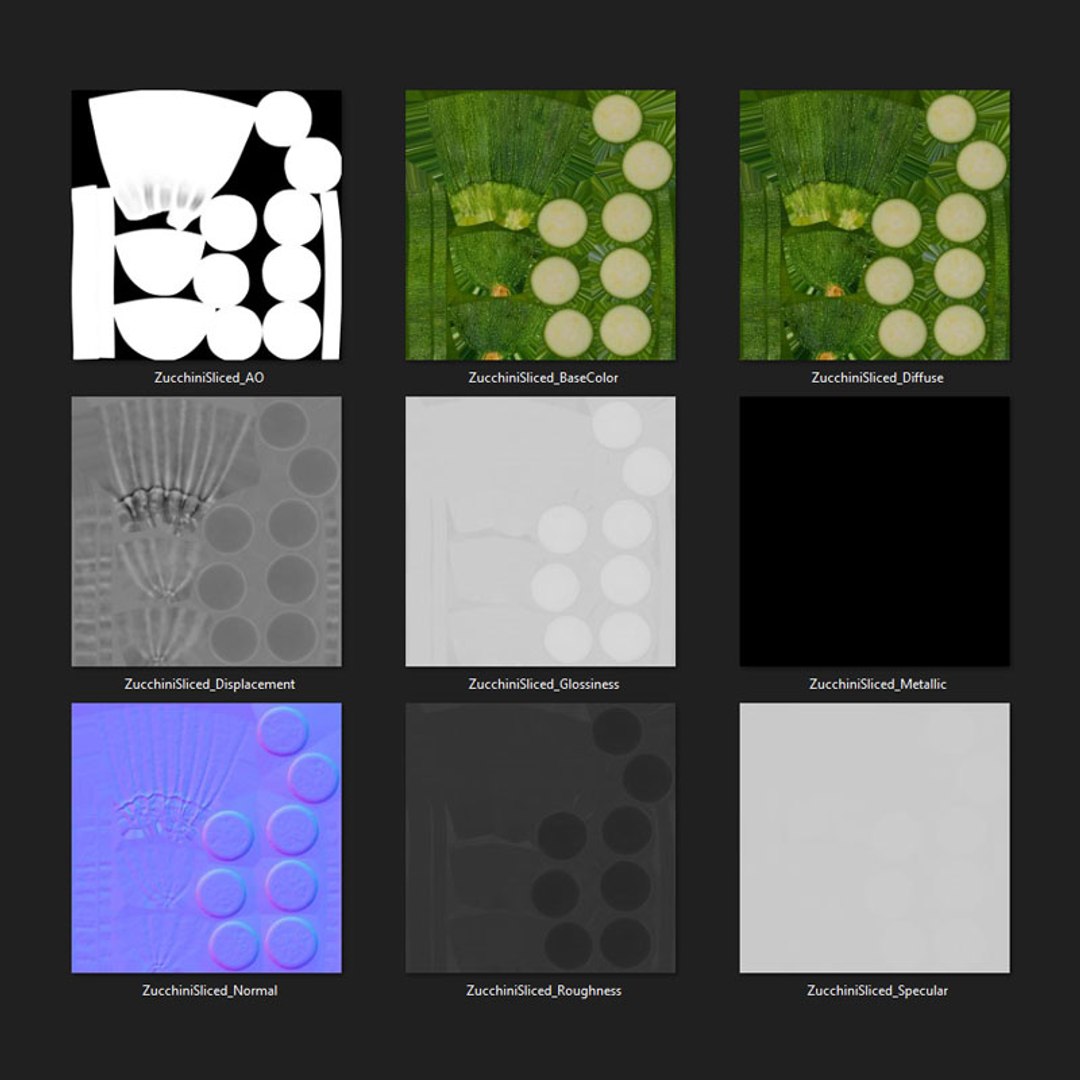
Task: Select the ZucchiniSliced_Glossiness file name label
Action: (x=543, y=684)
